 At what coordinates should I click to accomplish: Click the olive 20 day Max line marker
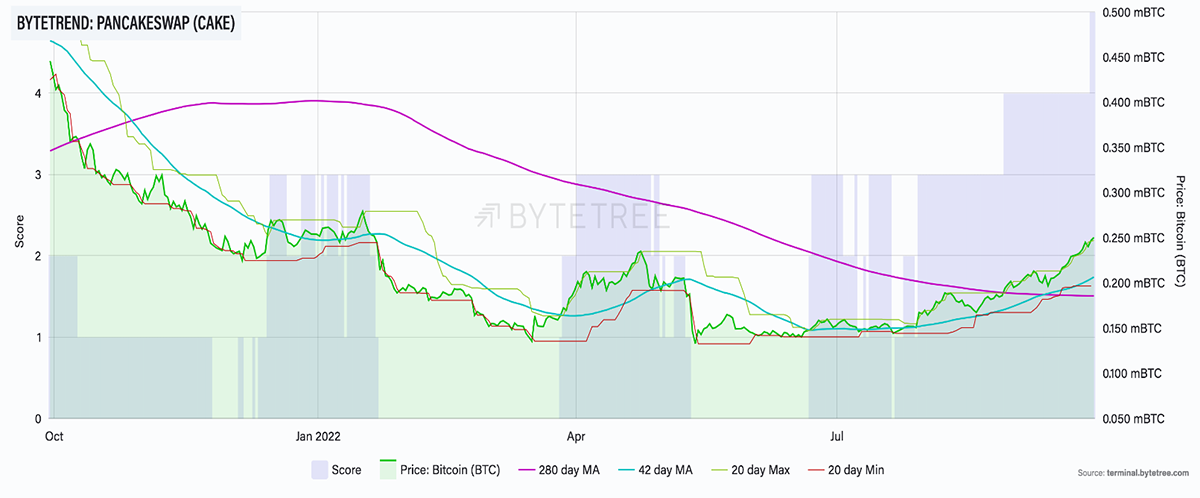tap(719, 469)
